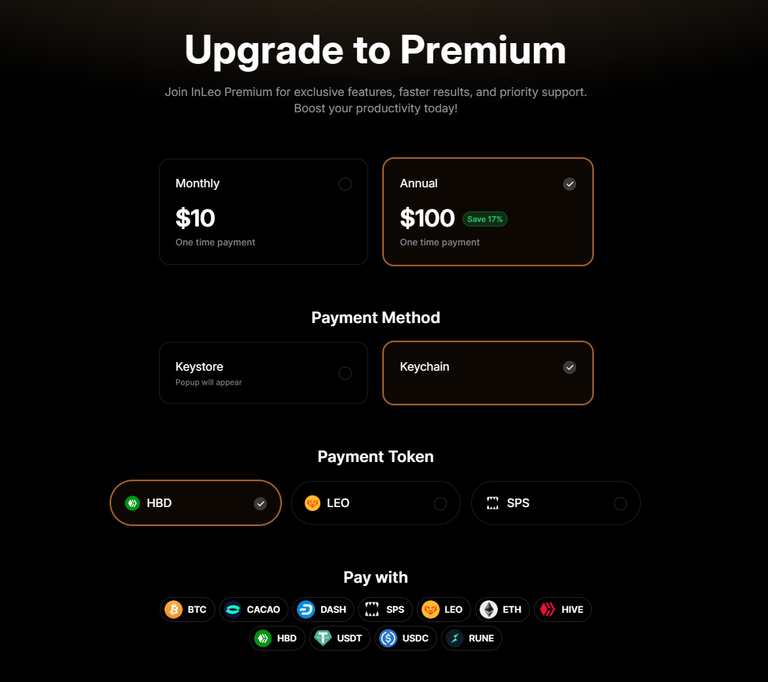Toggle the Annual plan checkmark
This screenshot has width=768, height=682.
click(x=569, y=184)
